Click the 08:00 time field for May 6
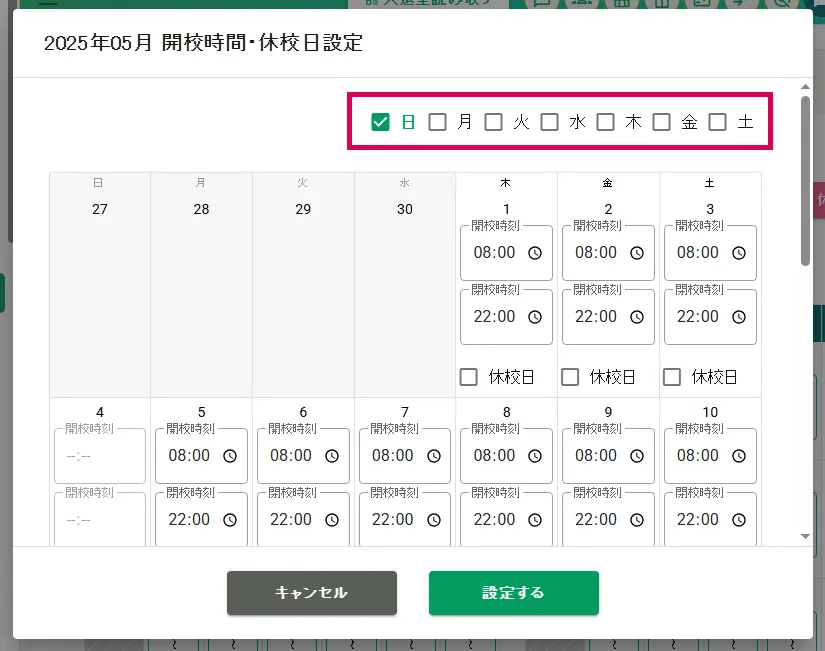The image size is (825, 651). coord(291,456)
